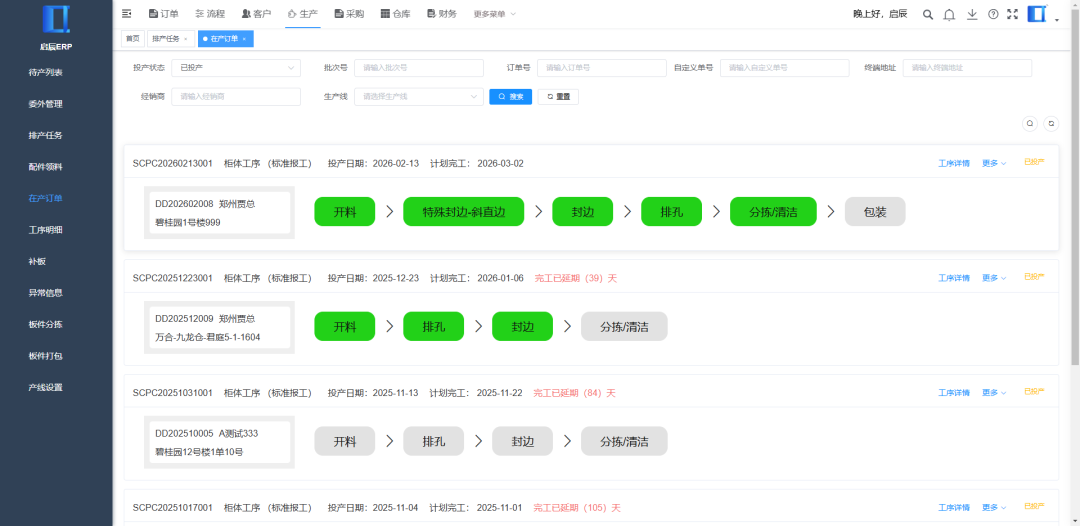Click grey 开料 step of DD202510005

[x=344, y=441]
